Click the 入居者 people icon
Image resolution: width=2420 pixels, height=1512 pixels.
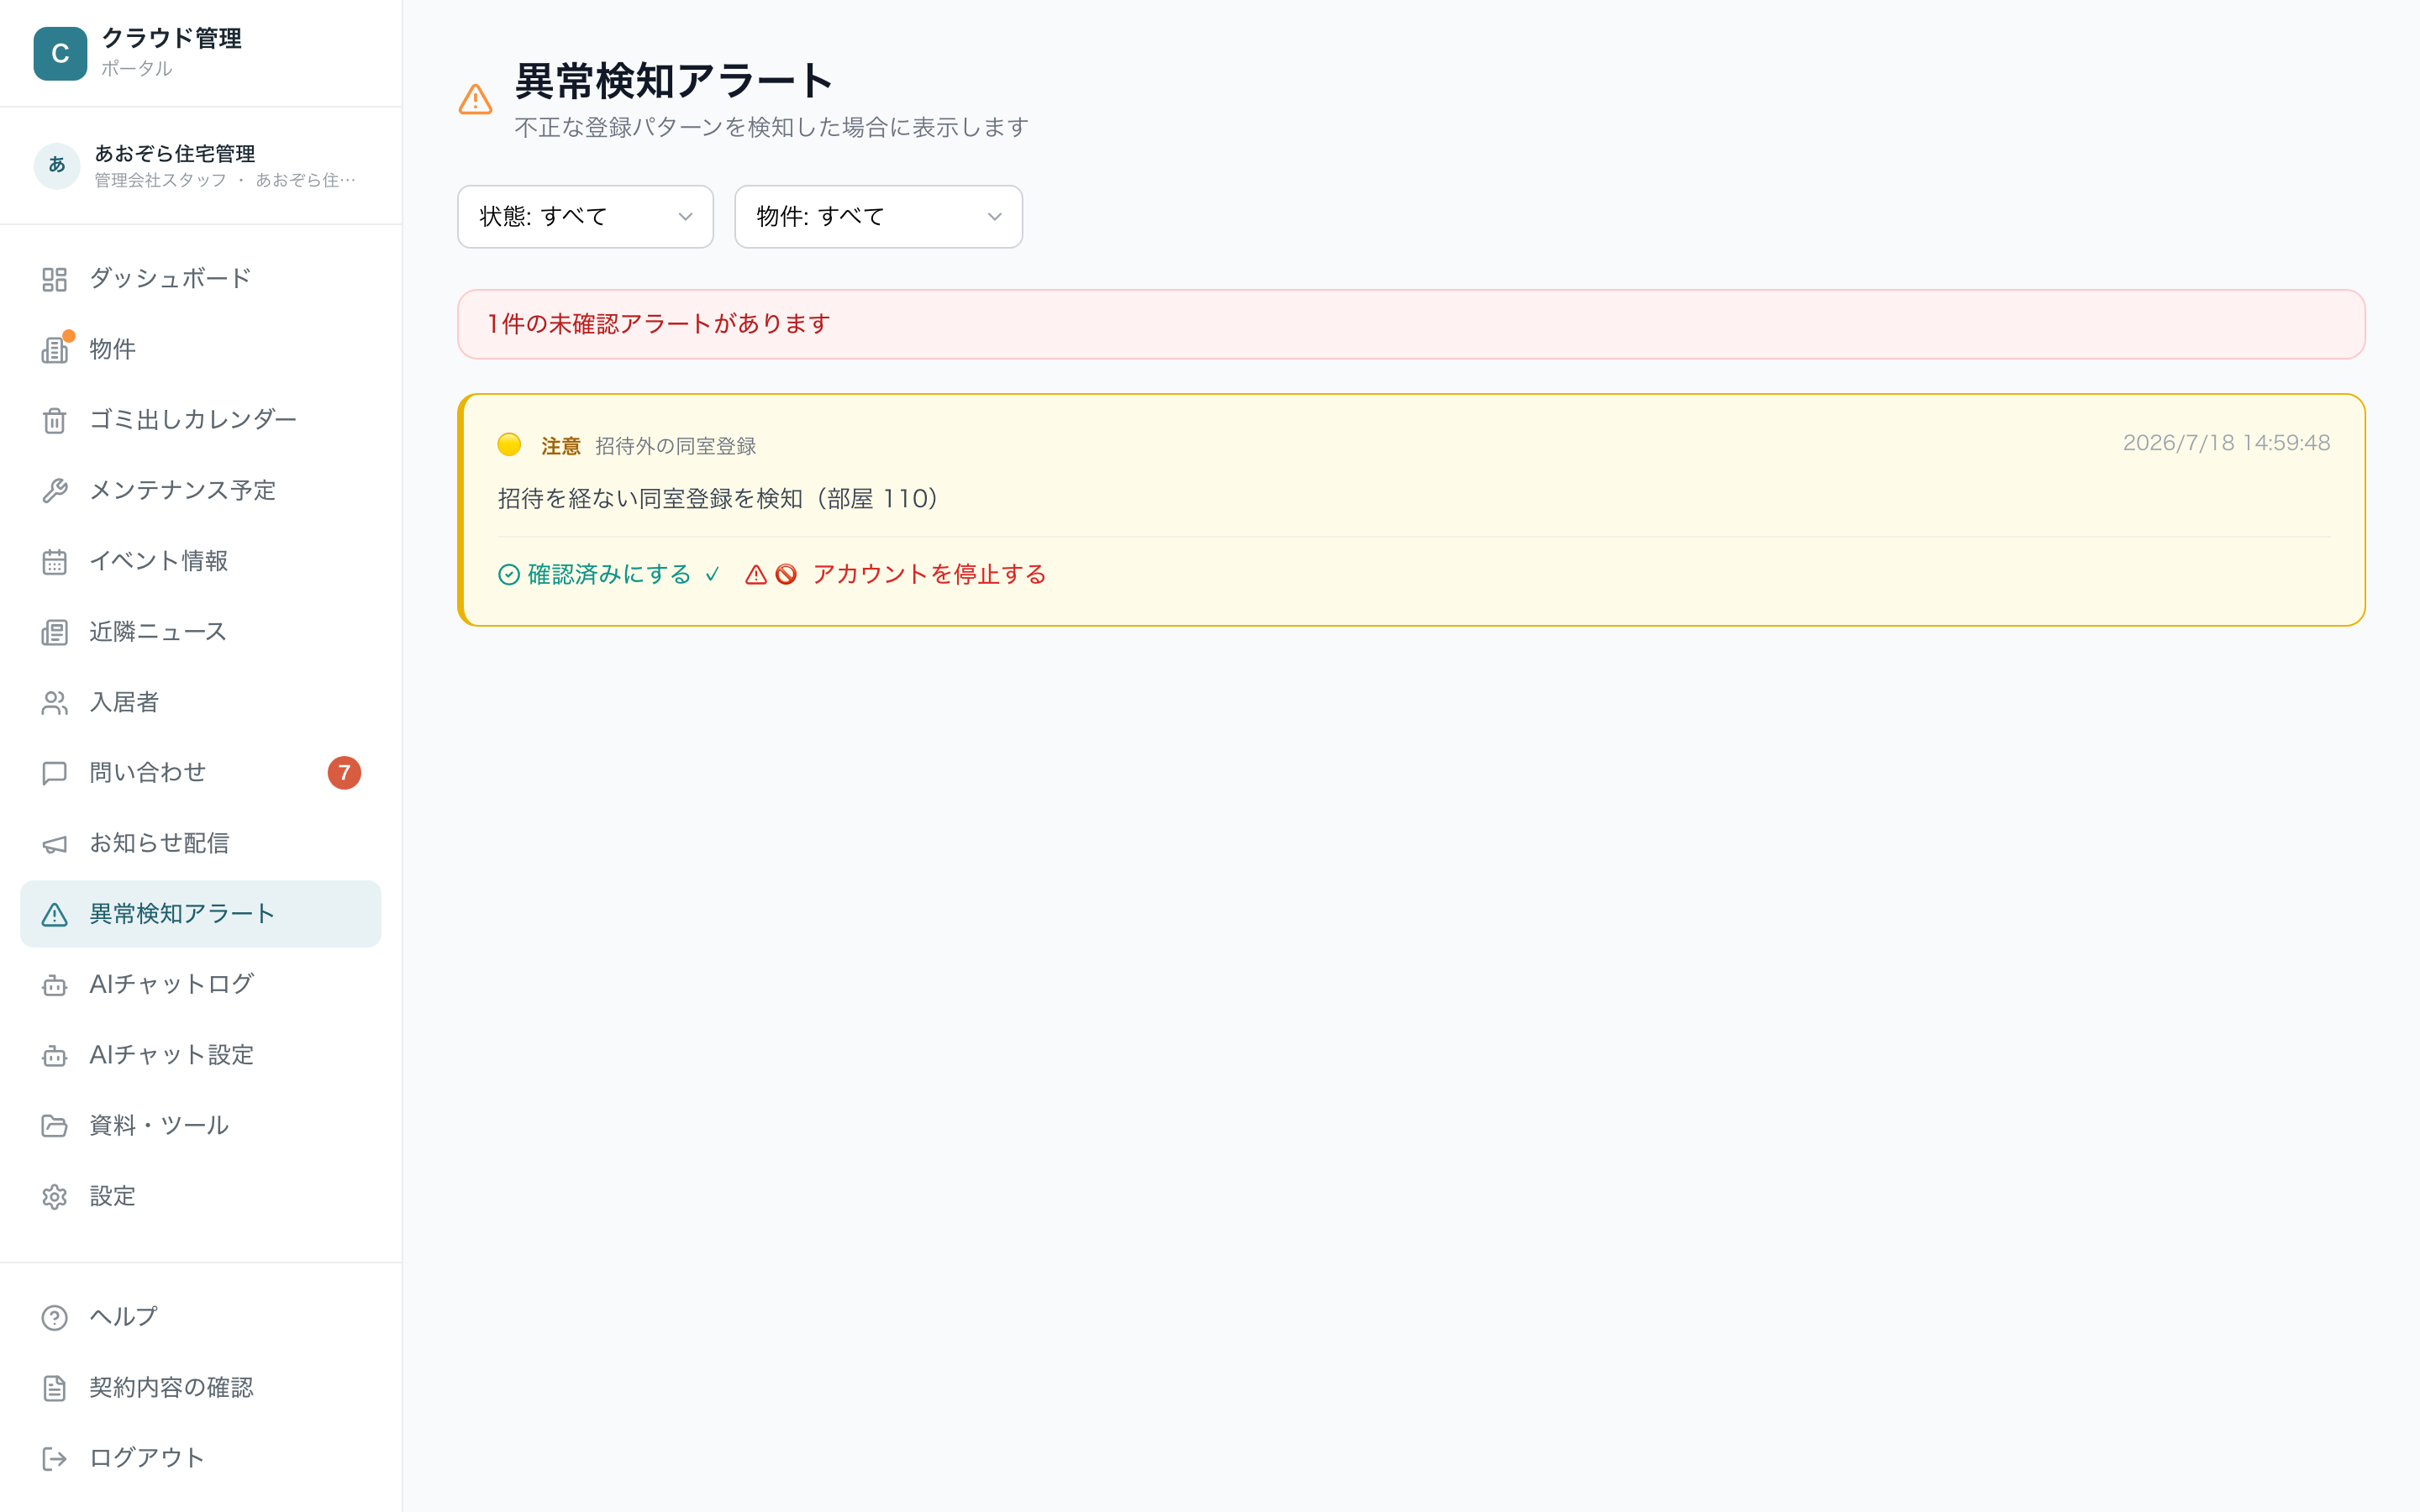(x=54, y=703)
